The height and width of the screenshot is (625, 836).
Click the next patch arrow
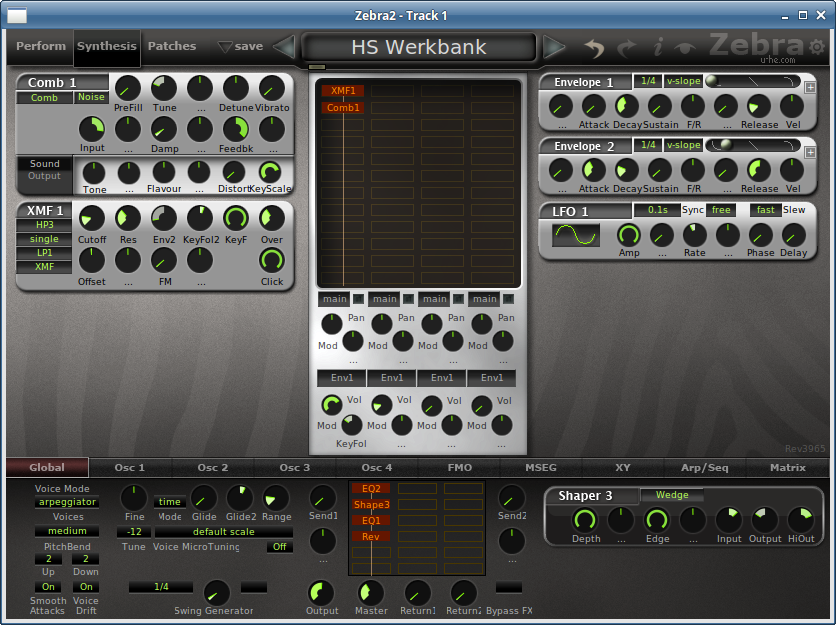click(x=554, y=46)
